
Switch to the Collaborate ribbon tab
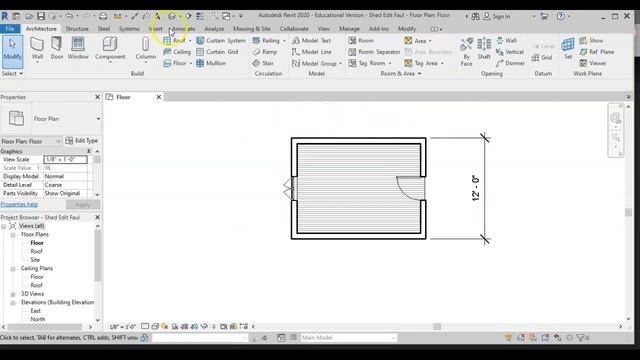[294, 29]
